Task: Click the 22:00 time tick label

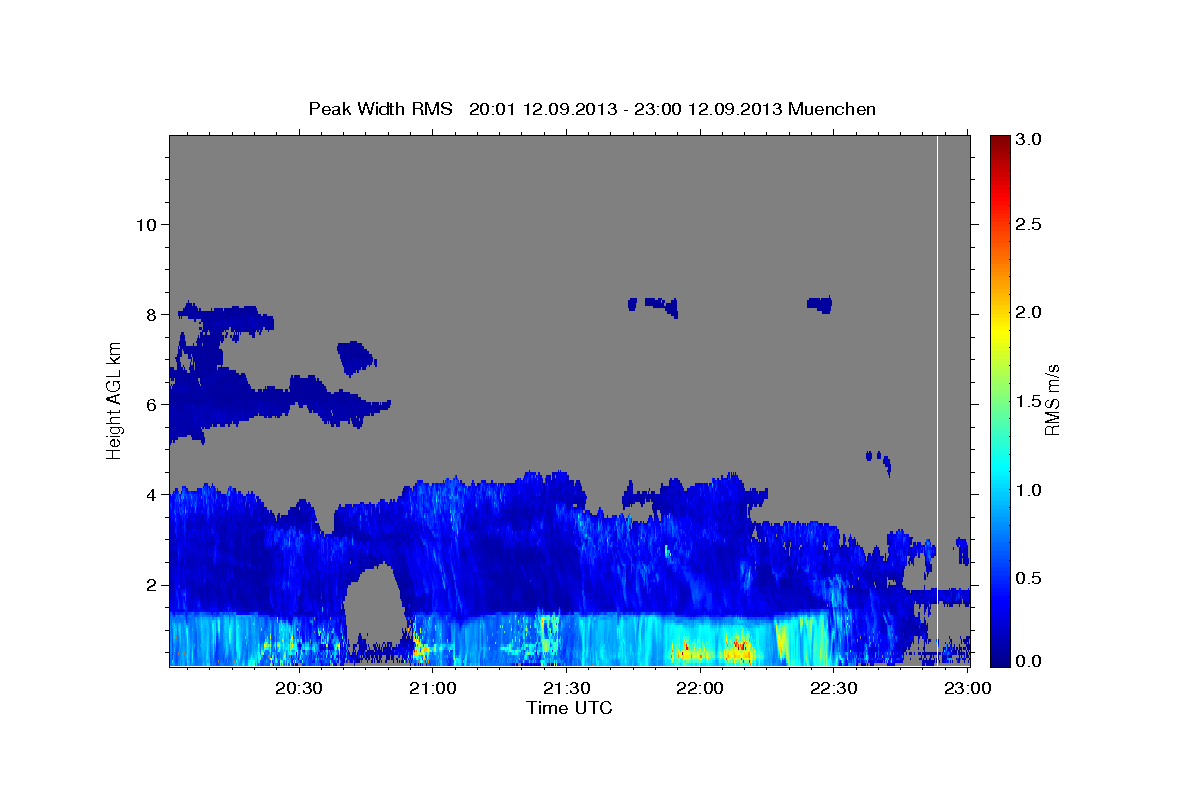Action: click(x=700, y=689)
